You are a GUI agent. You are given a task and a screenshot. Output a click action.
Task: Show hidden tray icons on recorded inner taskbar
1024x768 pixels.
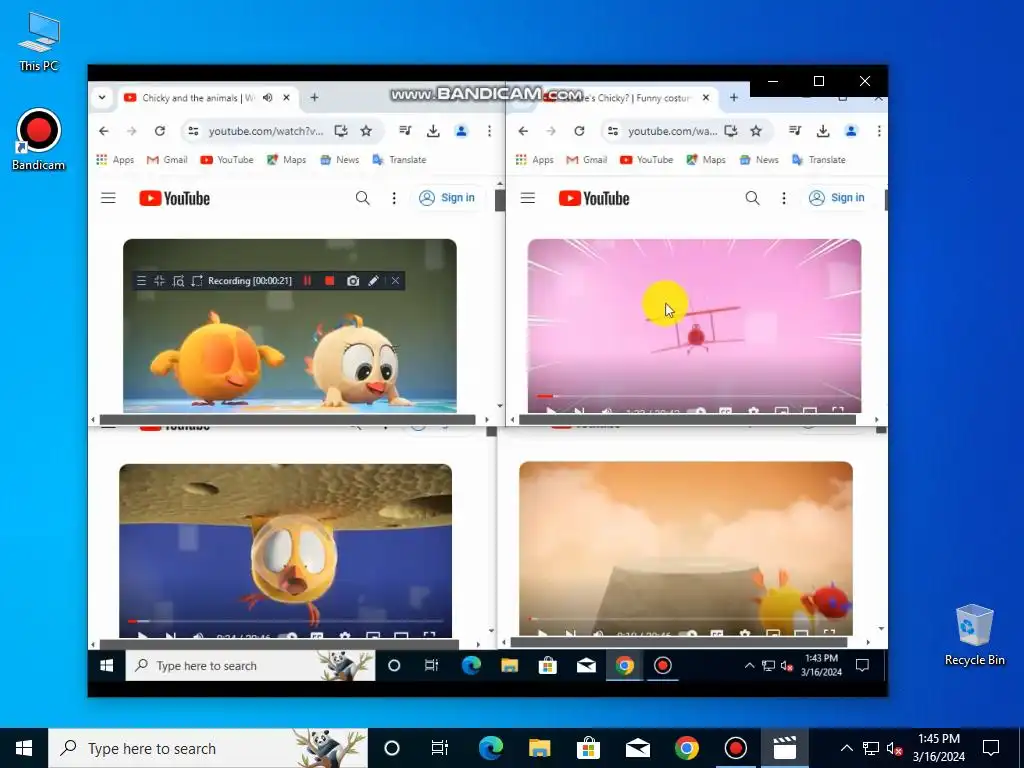750,665
